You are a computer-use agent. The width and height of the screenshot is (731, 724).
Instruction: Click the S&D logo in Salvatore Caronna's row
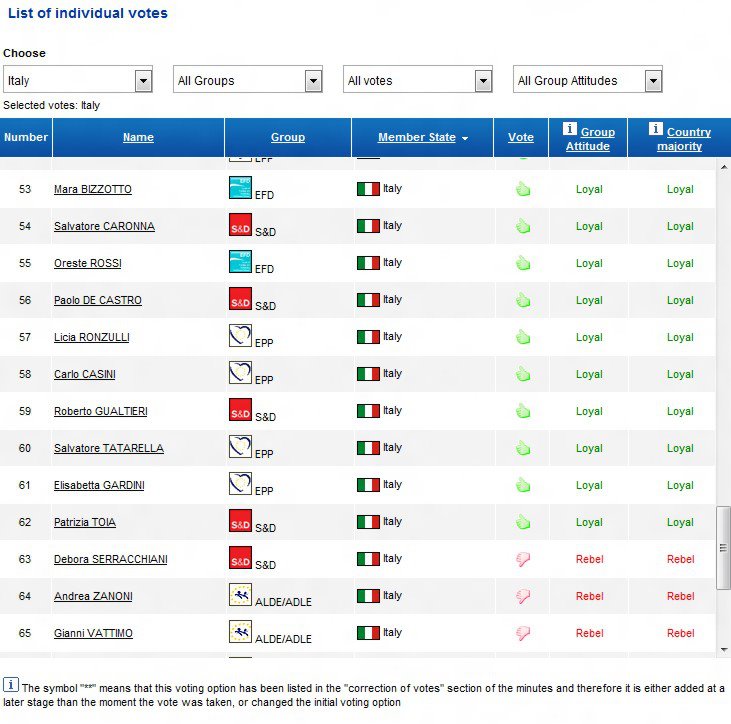tap(240, 225)
